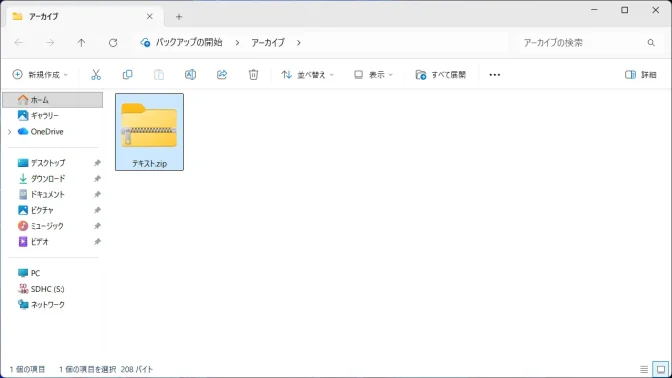This screenshot has width=672, height=378.
Task: Click chevron after バックアップの開始 breadcrumb
Action: pyautogui.click(x=237, y=42)
